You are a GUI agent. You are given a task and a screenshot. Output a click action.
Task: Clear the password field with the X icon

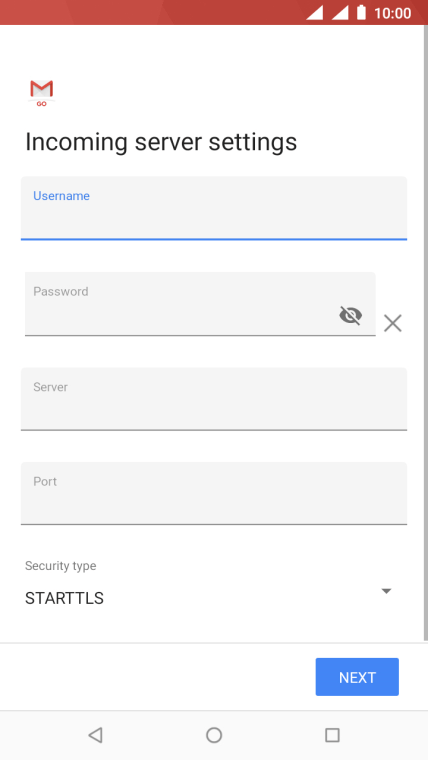[x=393, y=323]
